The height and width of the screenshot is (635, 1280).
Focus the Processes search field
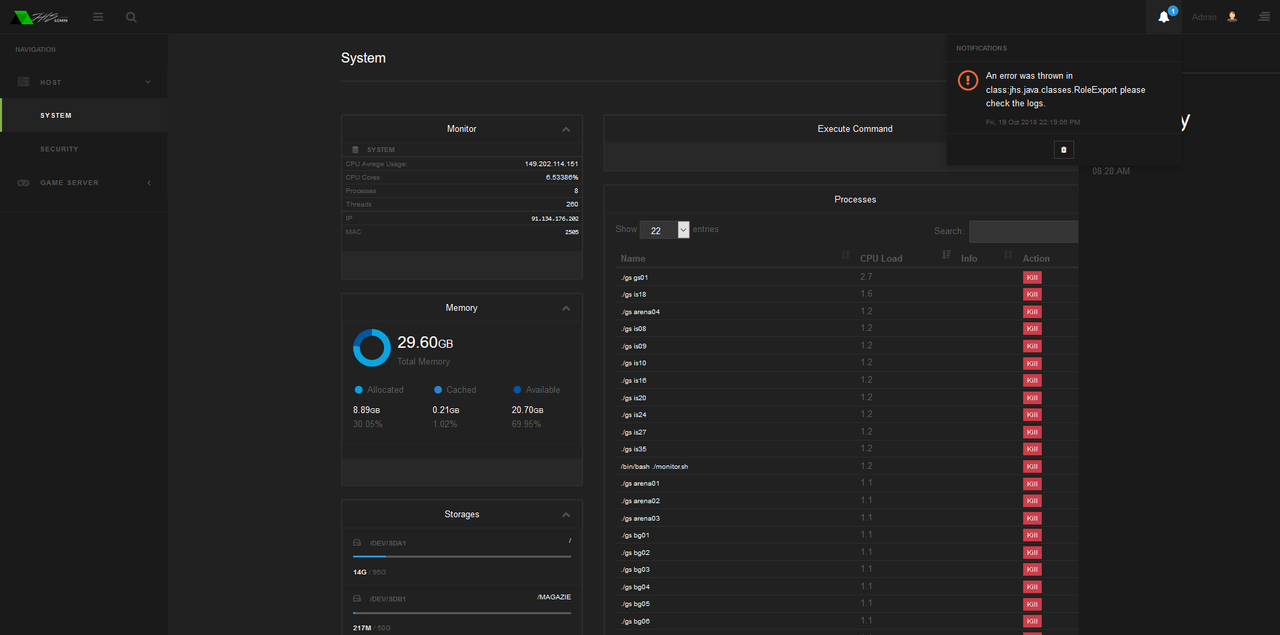[x=1023, y=231]
